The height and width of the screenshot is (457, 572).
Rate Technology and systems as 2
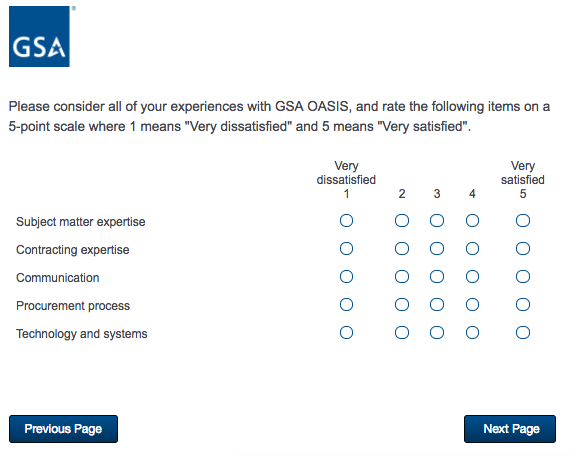[402, 333]
